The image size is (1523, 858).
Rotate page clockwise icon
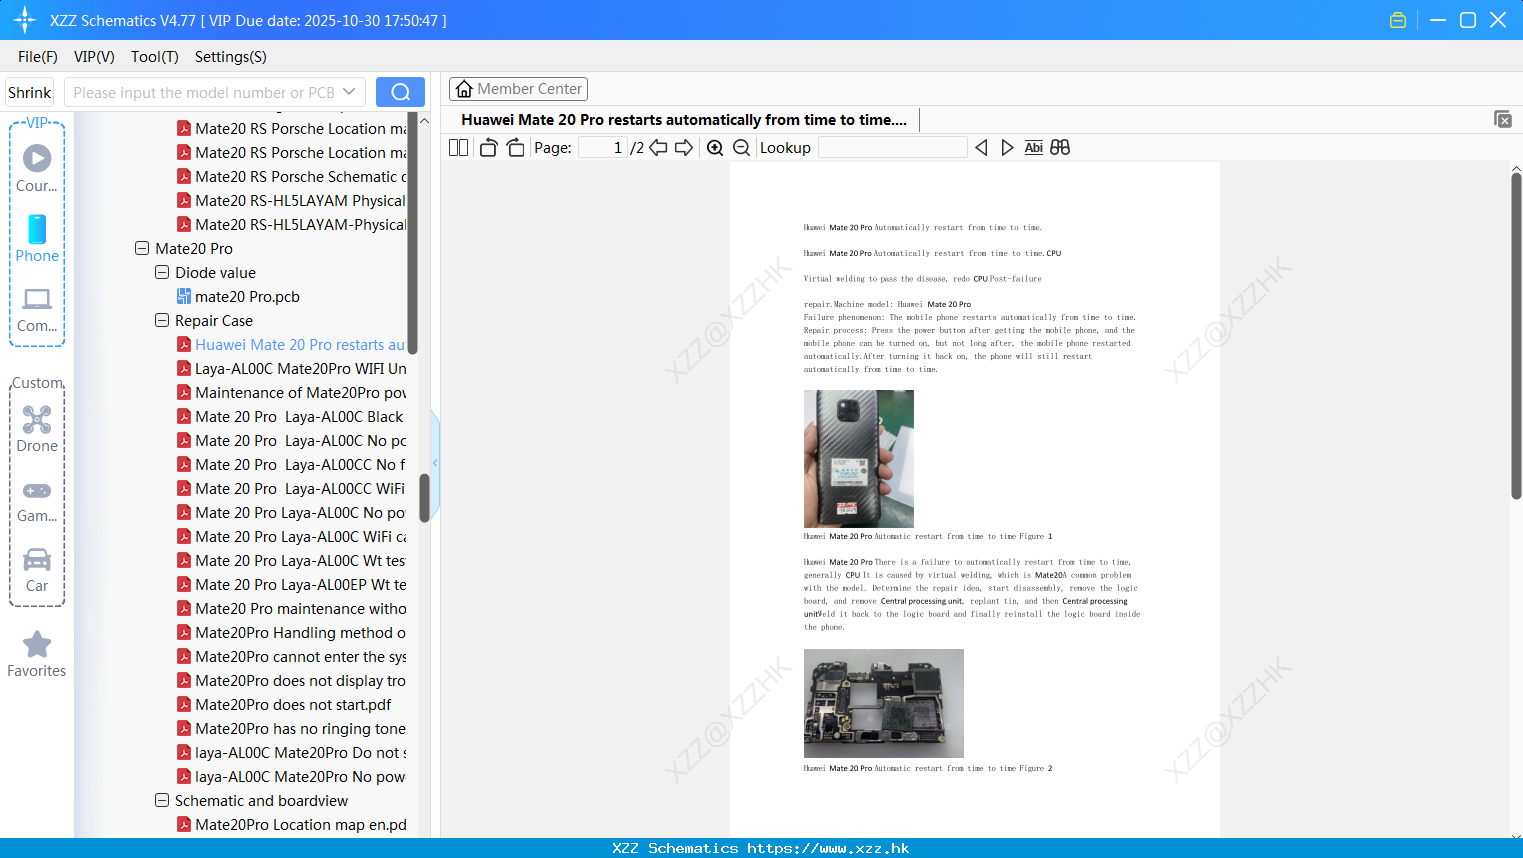tap(515, 148)
